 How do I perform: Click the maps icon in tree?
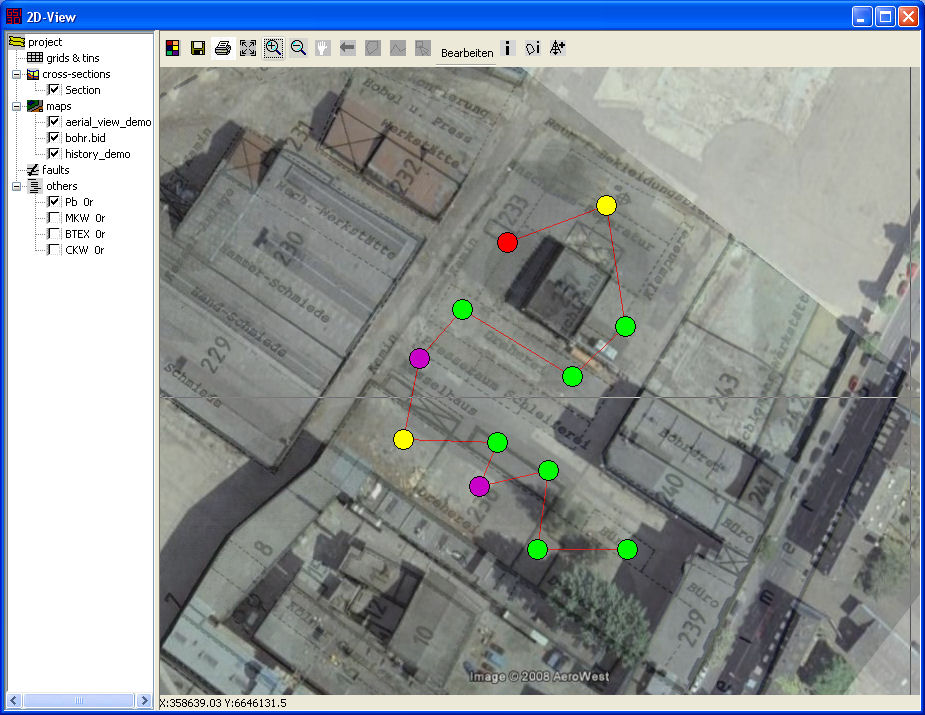(x=35, y=106)
